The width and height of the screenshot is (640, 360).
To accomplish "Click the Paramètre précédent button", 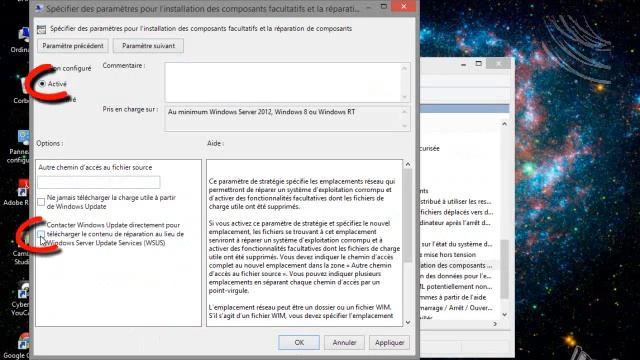I will tap(73, 46).
